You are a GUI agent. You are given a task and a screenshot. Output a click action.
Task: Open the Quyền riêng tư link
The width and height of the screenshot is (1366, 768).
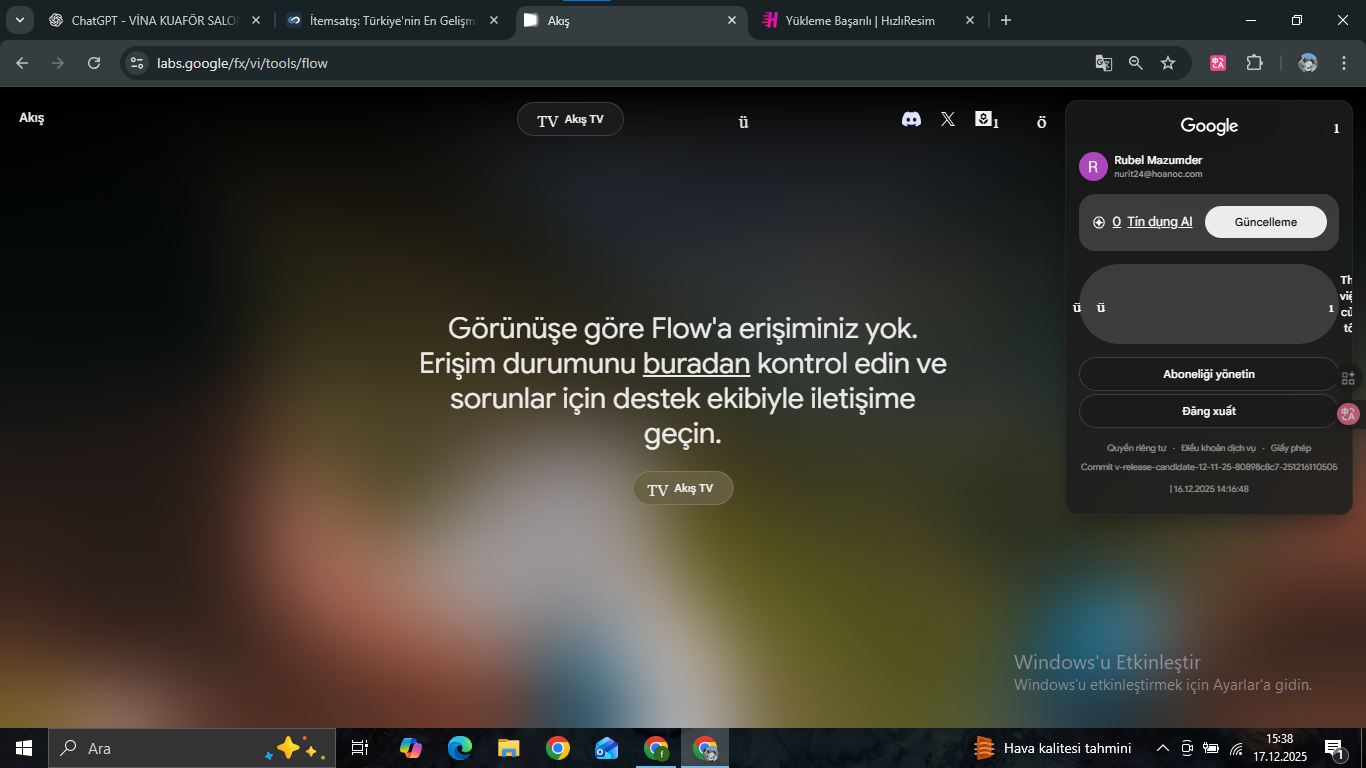point(1136,448)
